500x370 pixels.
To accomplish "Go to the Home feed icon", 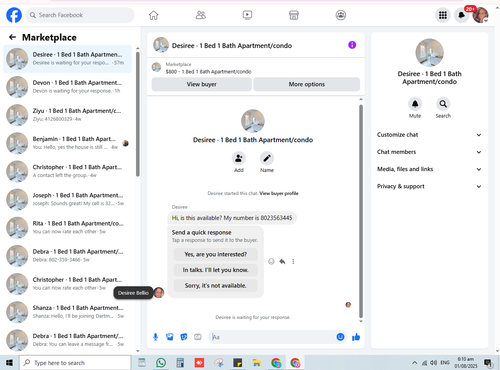I will (x=154, y=15).
